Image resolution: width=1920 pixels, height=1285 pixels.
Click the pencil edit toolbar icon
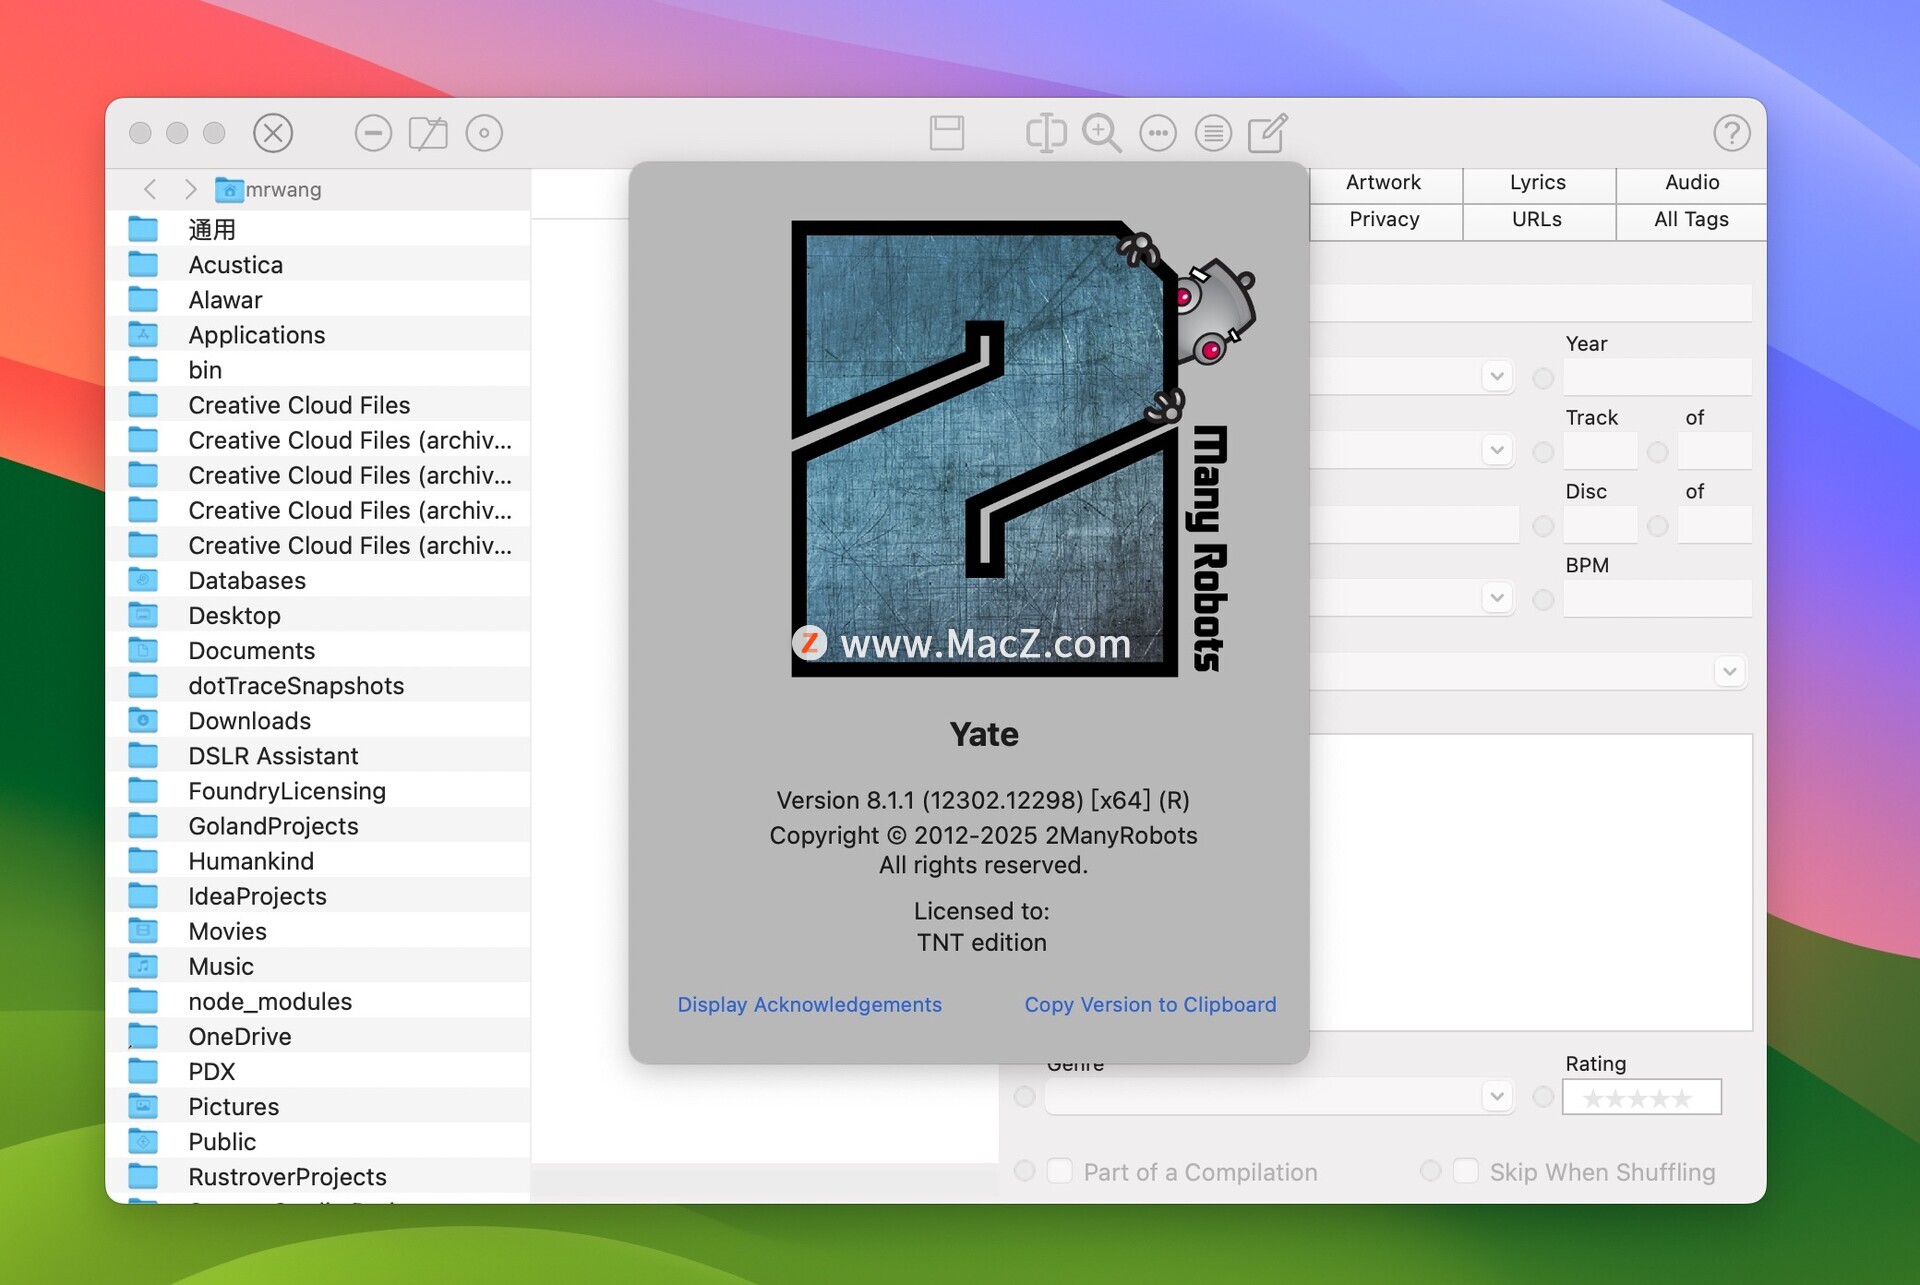click(1268, 133)
